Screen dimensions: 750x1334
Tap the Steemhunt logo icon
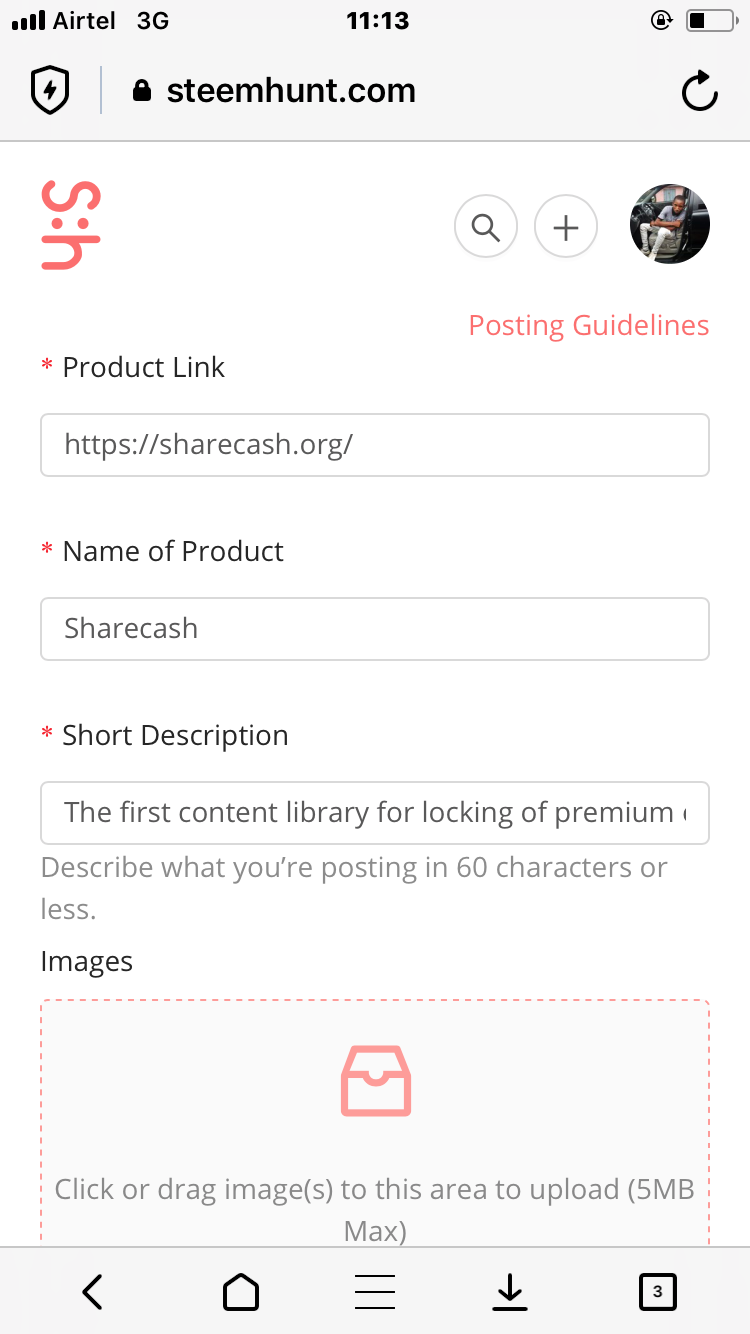tap(71, 225)
